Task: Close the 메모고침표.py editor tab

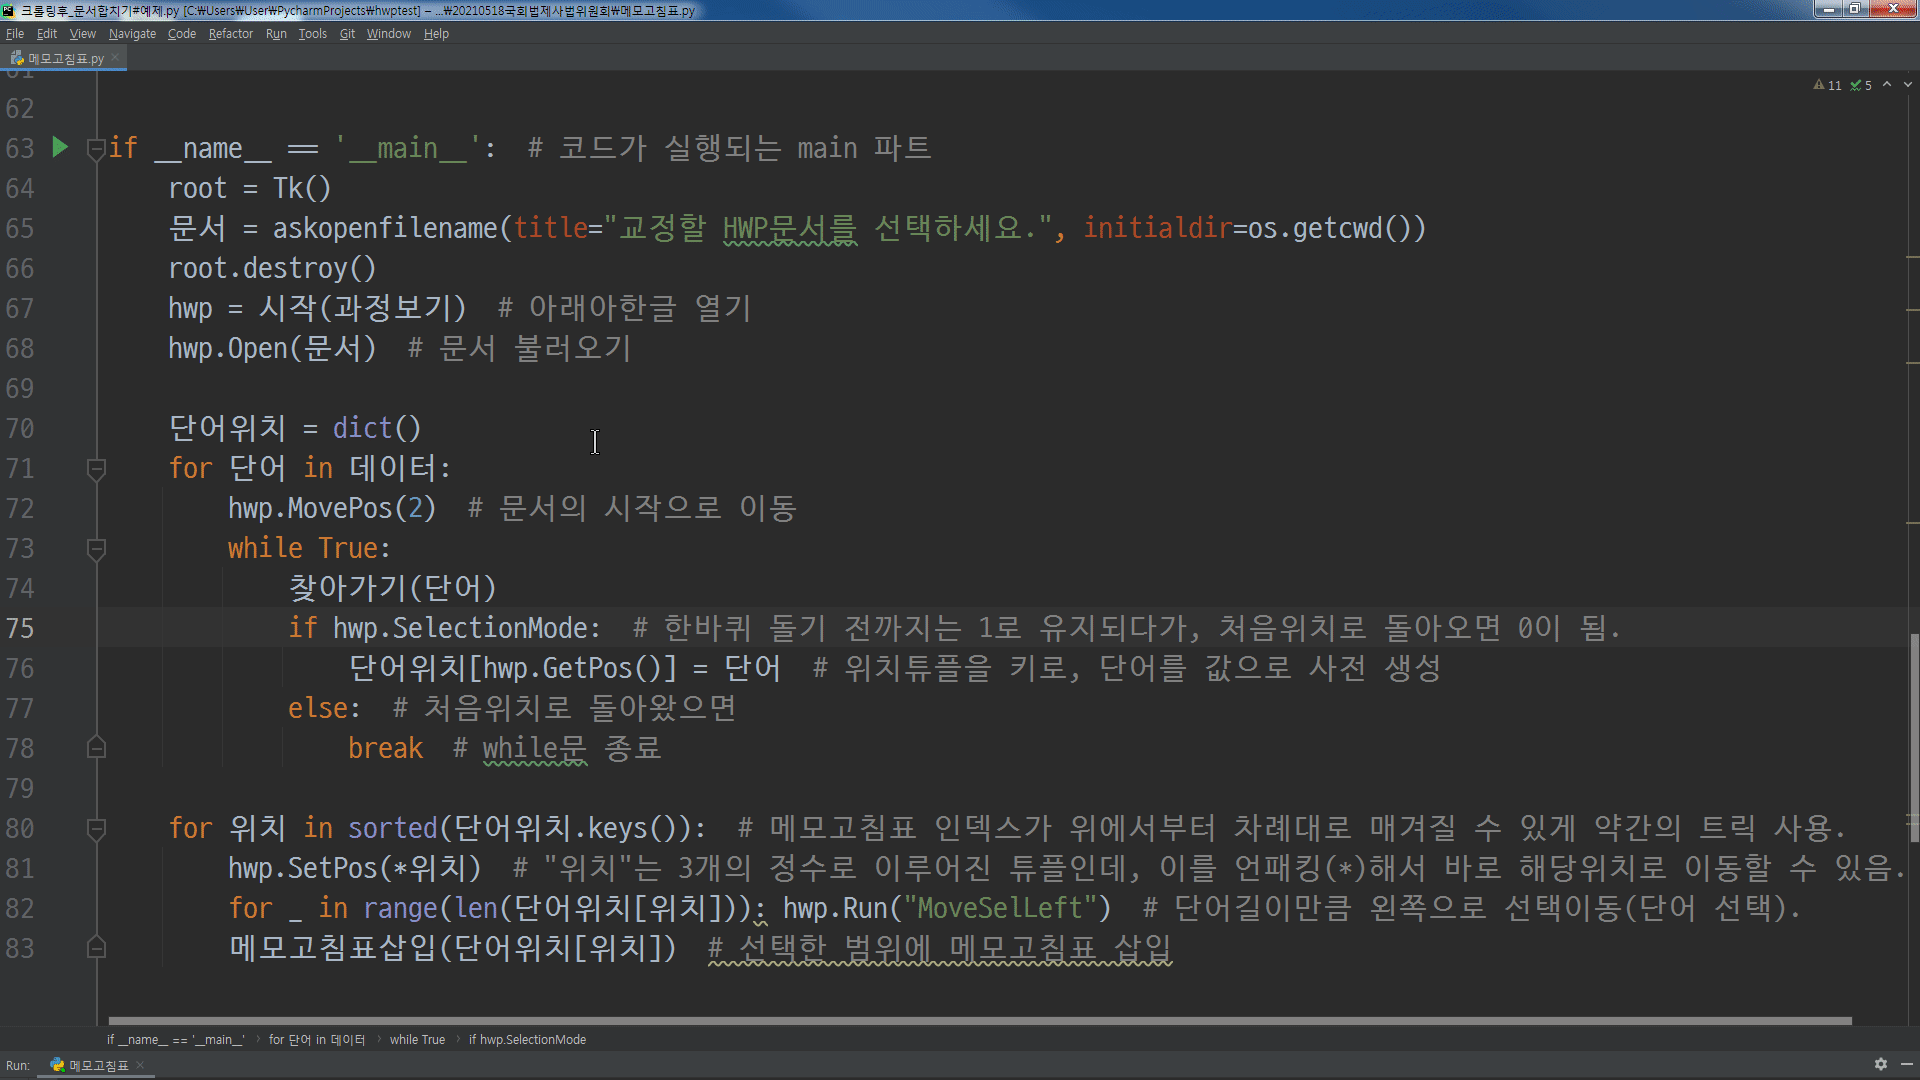Action: 115,58
